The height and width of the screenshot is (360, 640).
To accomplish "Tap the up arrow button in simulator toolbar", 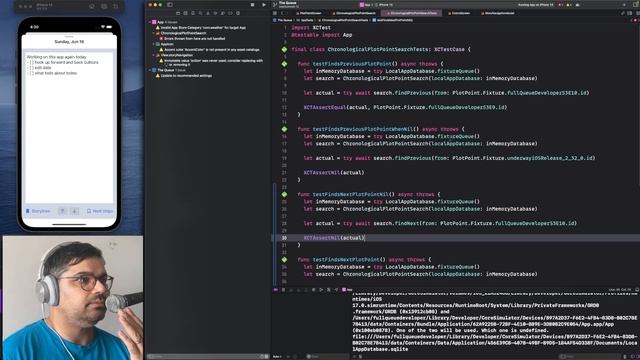I will 62,211.
